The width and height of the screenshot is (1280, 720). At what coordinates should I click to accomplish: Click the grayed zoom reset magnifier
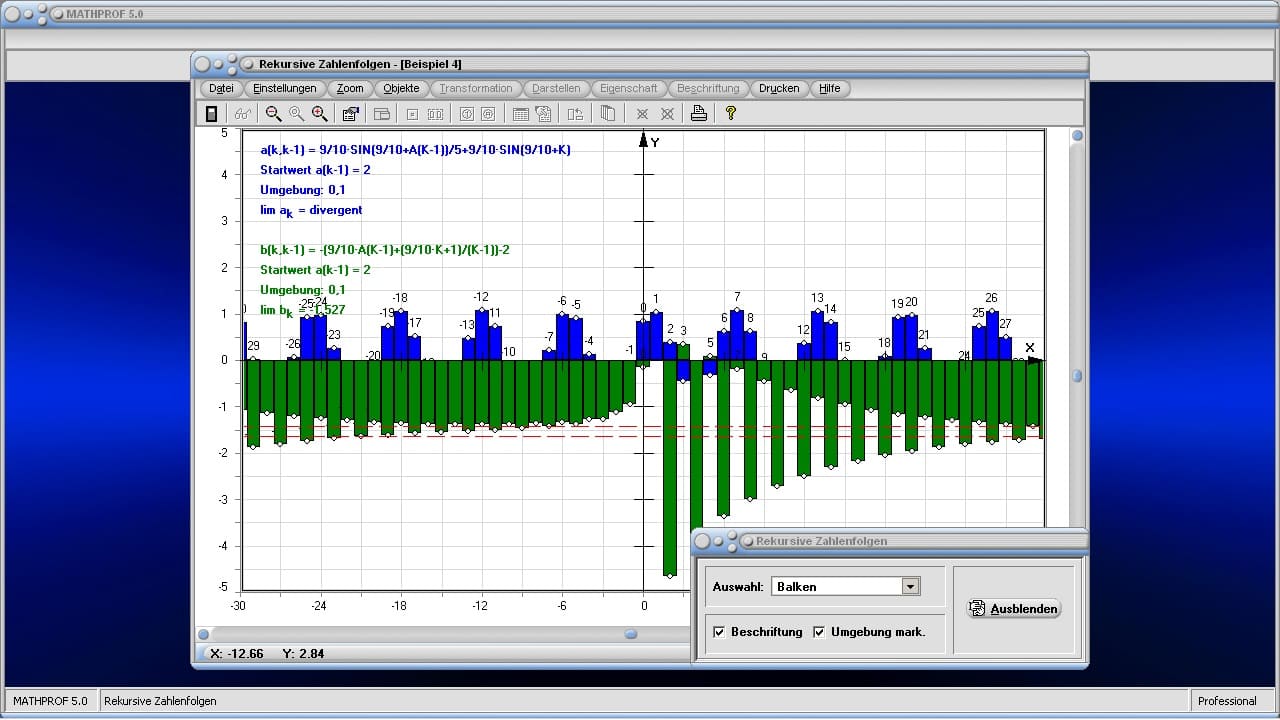click(x=296, y=114)
